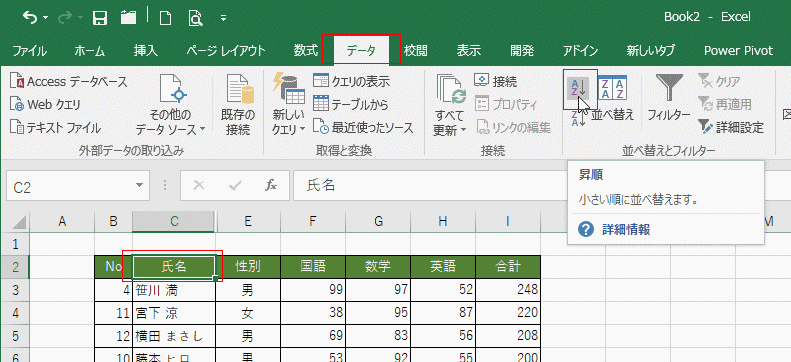
Task: Select row 3 header
Action: coord(15,290)
